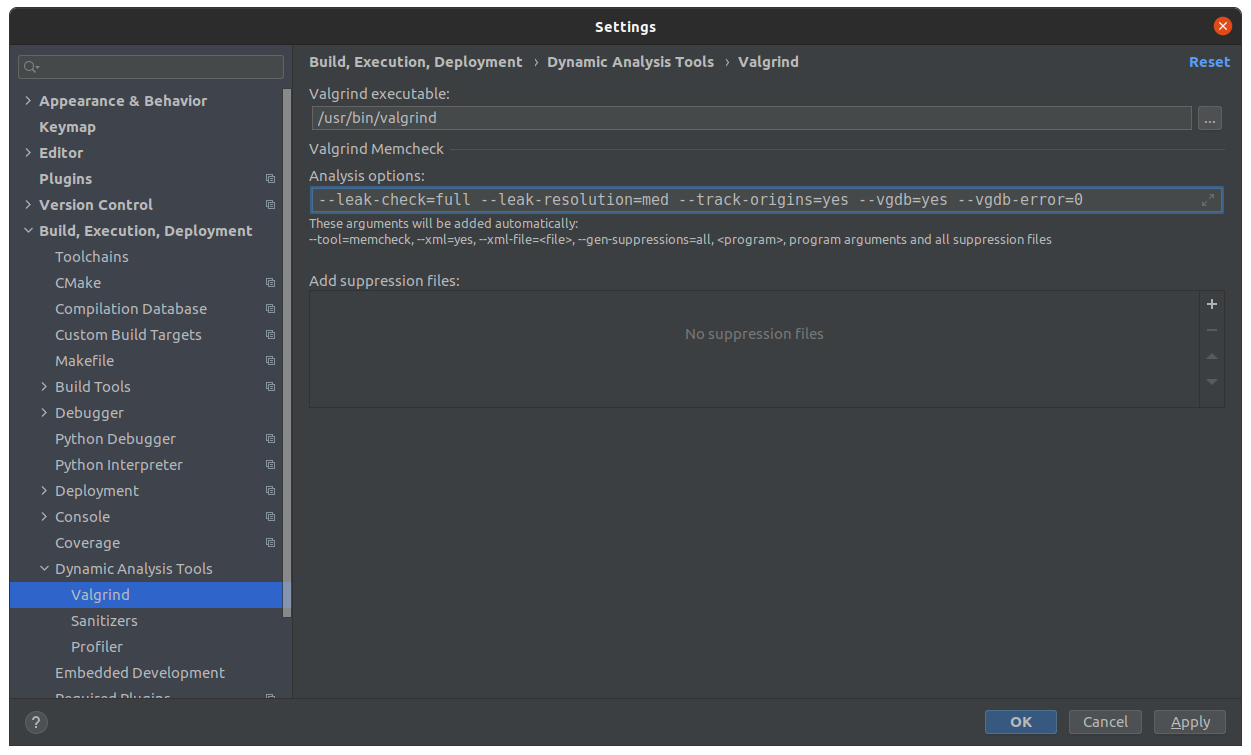Click the search magnifier icon in settings
Image resolution: width=1251 pixels, height=755 pixels.
(x=31, y=67)
